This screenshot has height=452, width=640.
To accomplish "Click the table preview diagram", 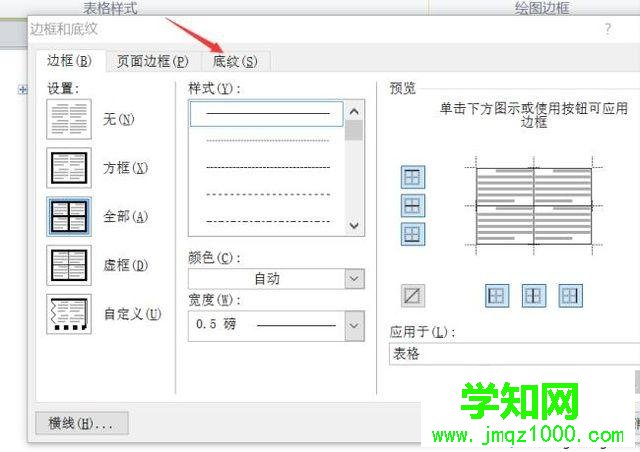I will coord(533,206).
